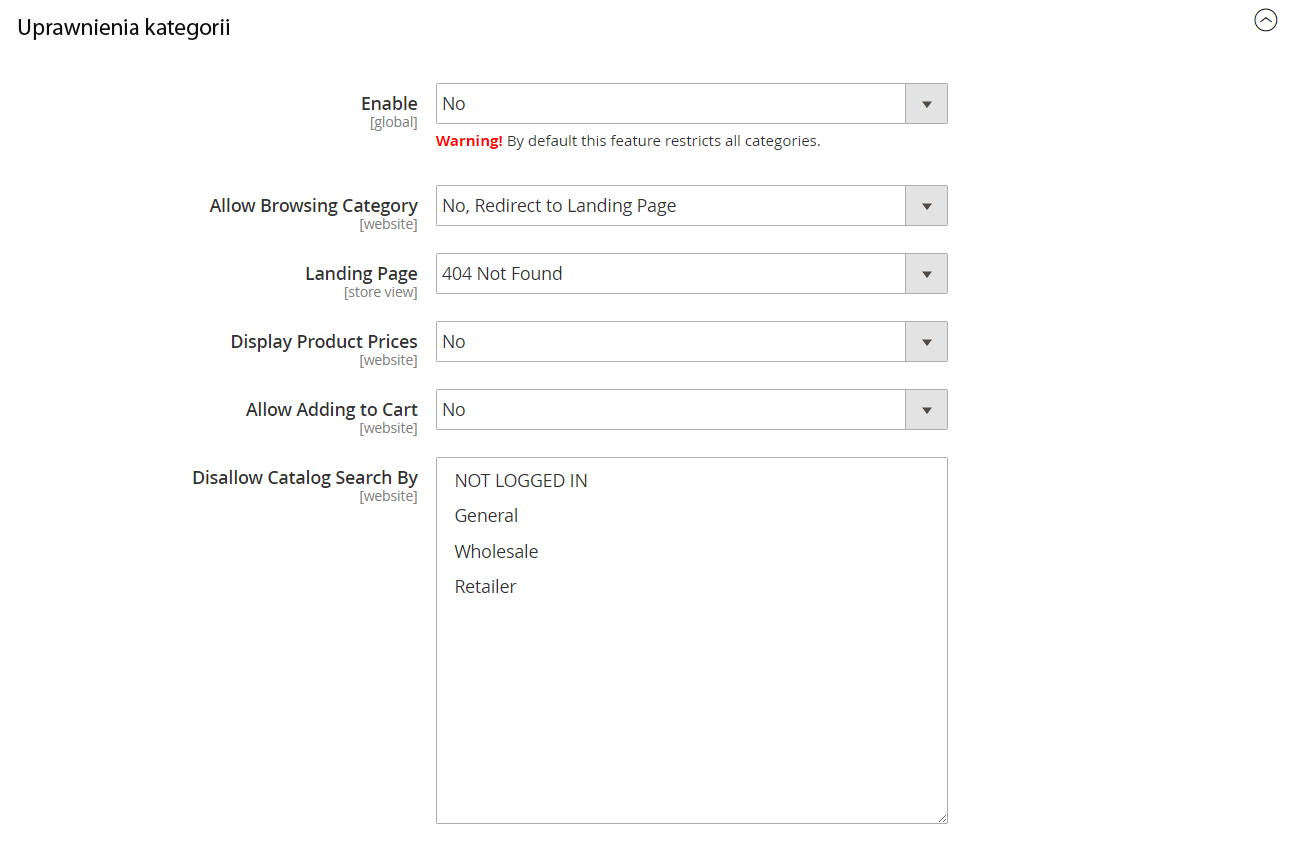This screenshot has width=1291, height=842.
Task: Click the Disallow Catalog Search By label
Action: (305, 478)
